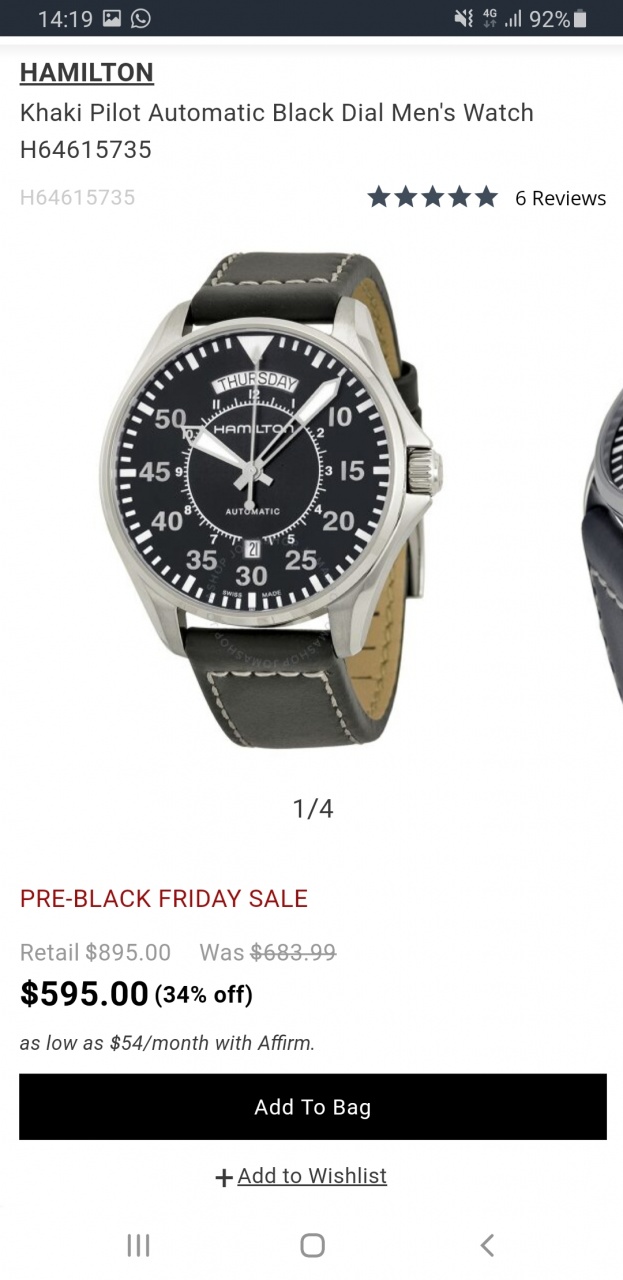Open the HAMILTON brand link
The height and width of the screenshot is (1280, 623).
pyautogui.click(x=87, y=72)
